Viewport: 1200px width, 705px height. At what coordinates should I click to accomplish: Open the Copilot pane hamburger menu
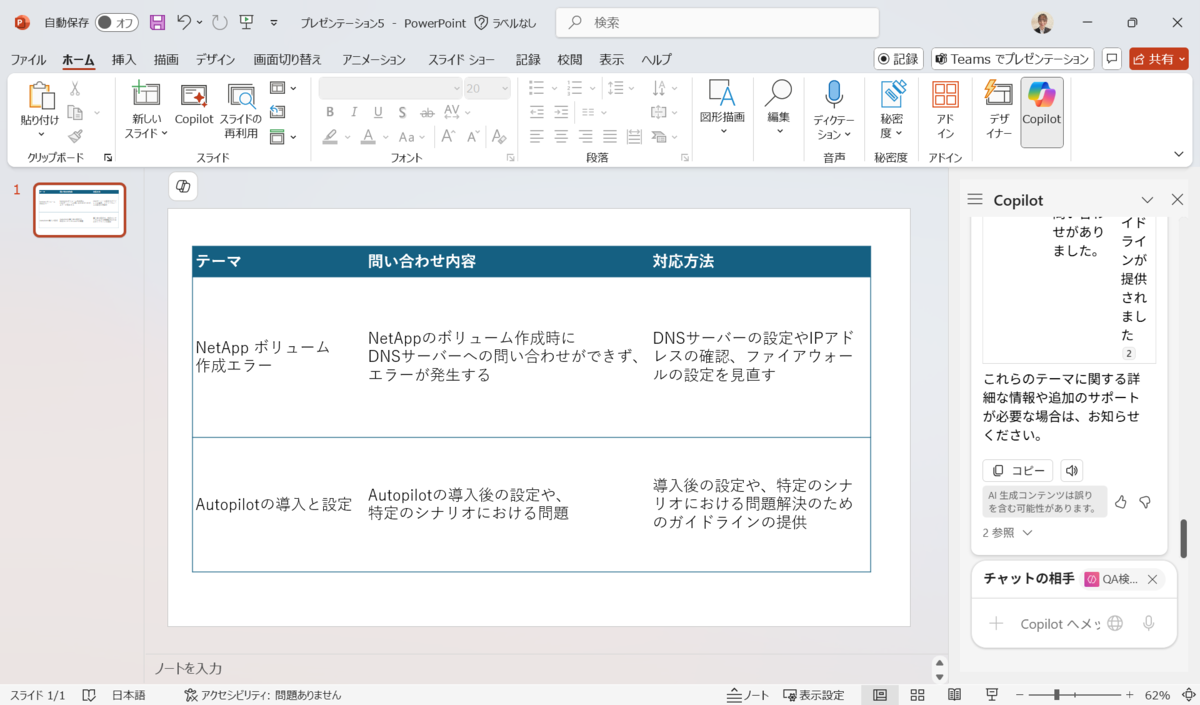tap(975, 200)
